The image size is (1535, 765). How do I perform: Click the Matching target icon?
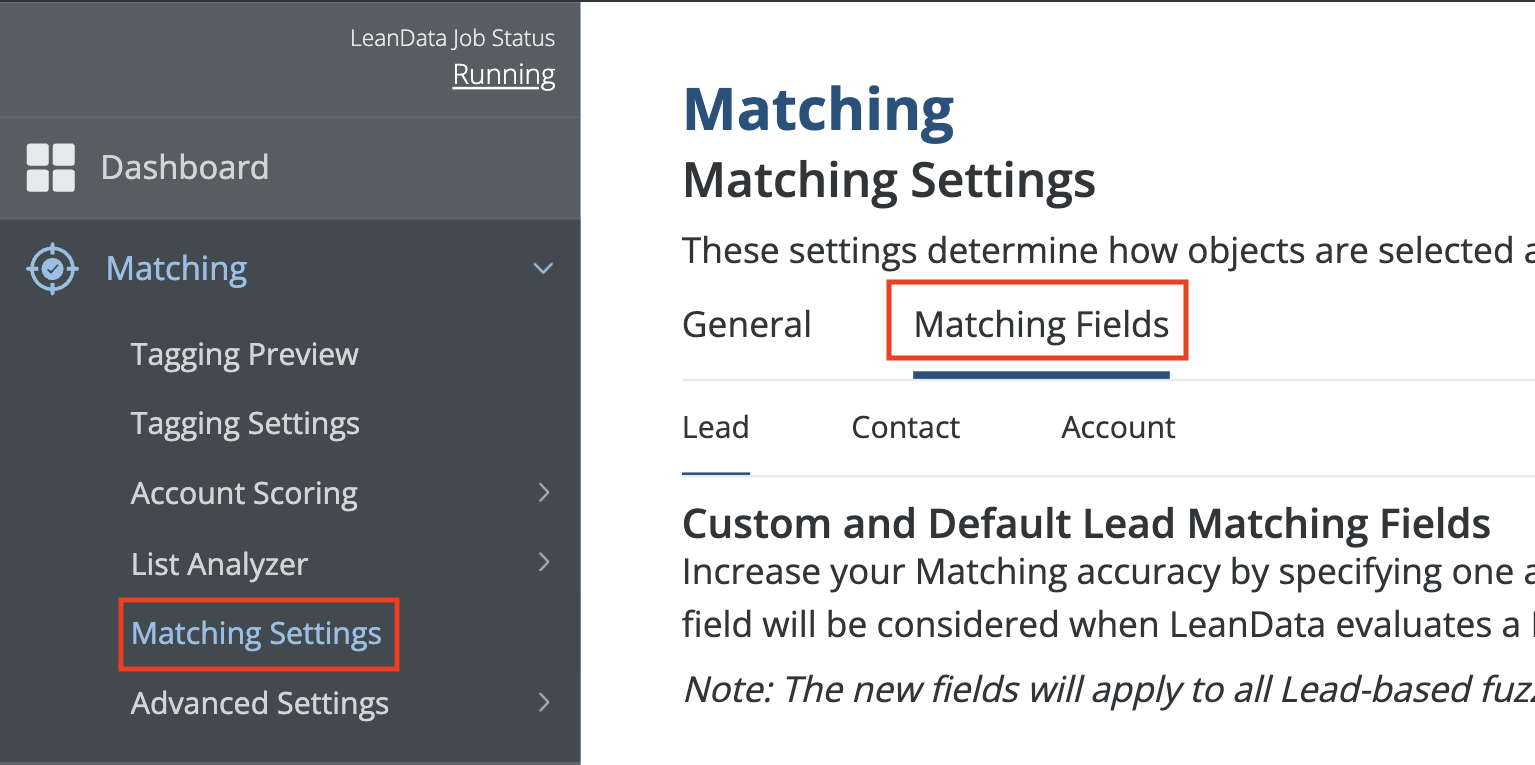[52, 268]
